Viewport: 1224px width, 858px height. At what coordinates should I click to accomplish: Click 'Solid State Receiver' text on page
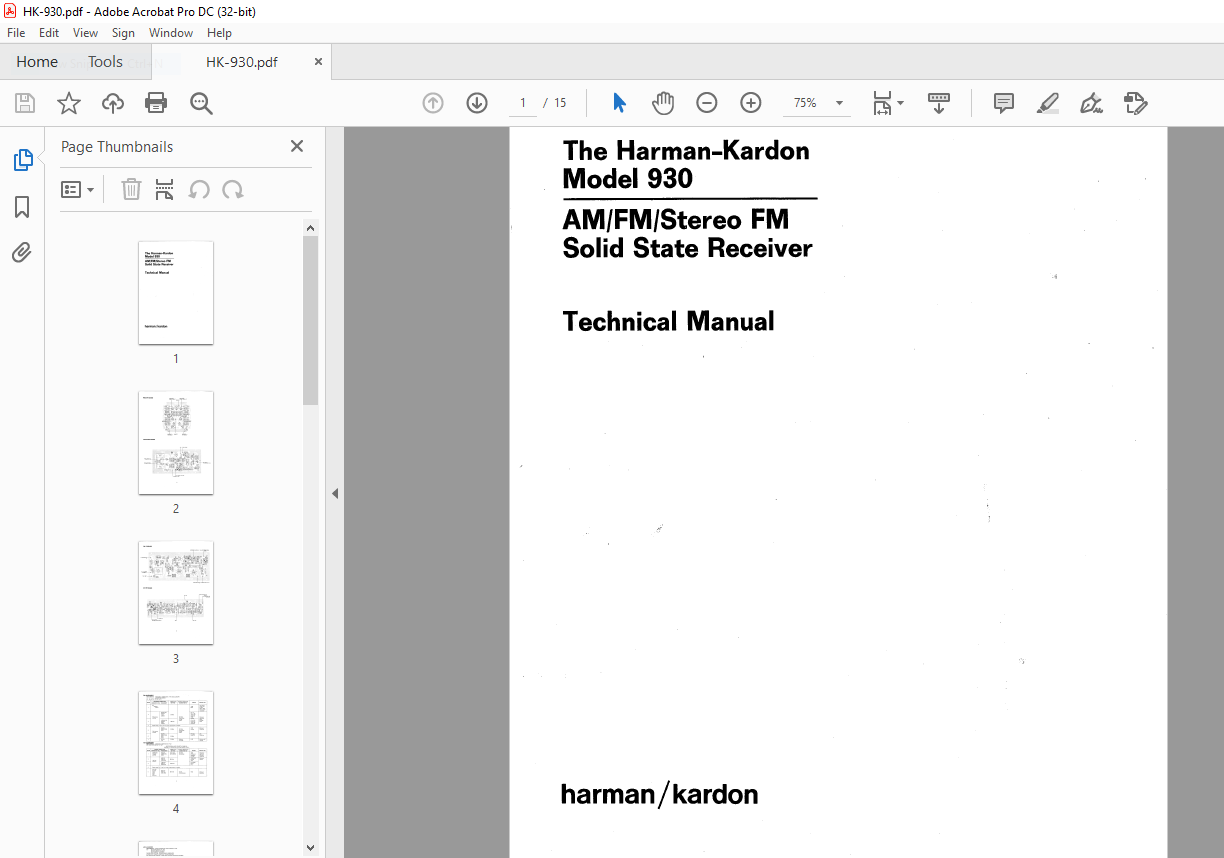[688, 248]
